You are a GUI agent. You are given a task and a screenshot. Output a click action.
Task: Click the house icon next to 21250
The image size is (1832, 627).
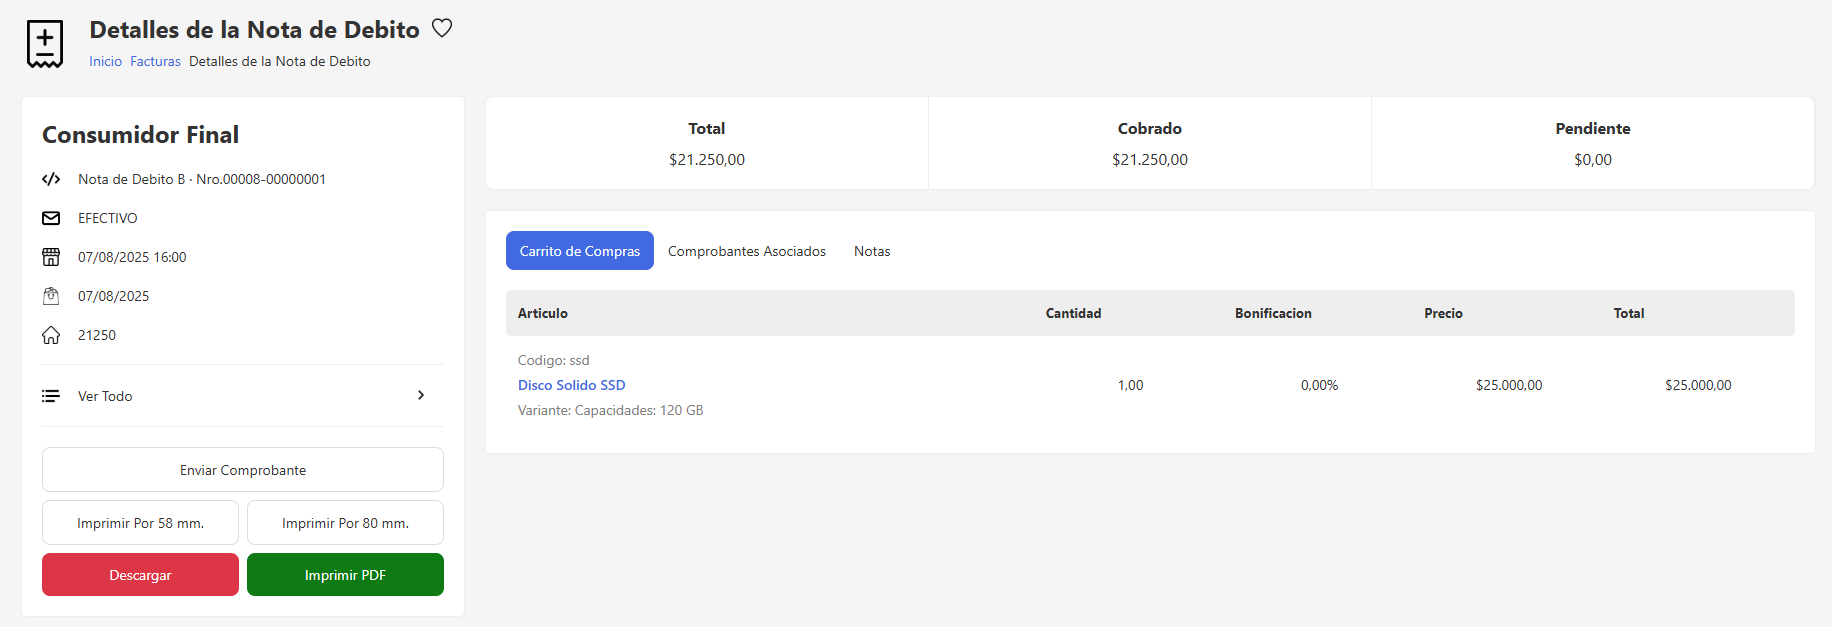click(51, 335)
